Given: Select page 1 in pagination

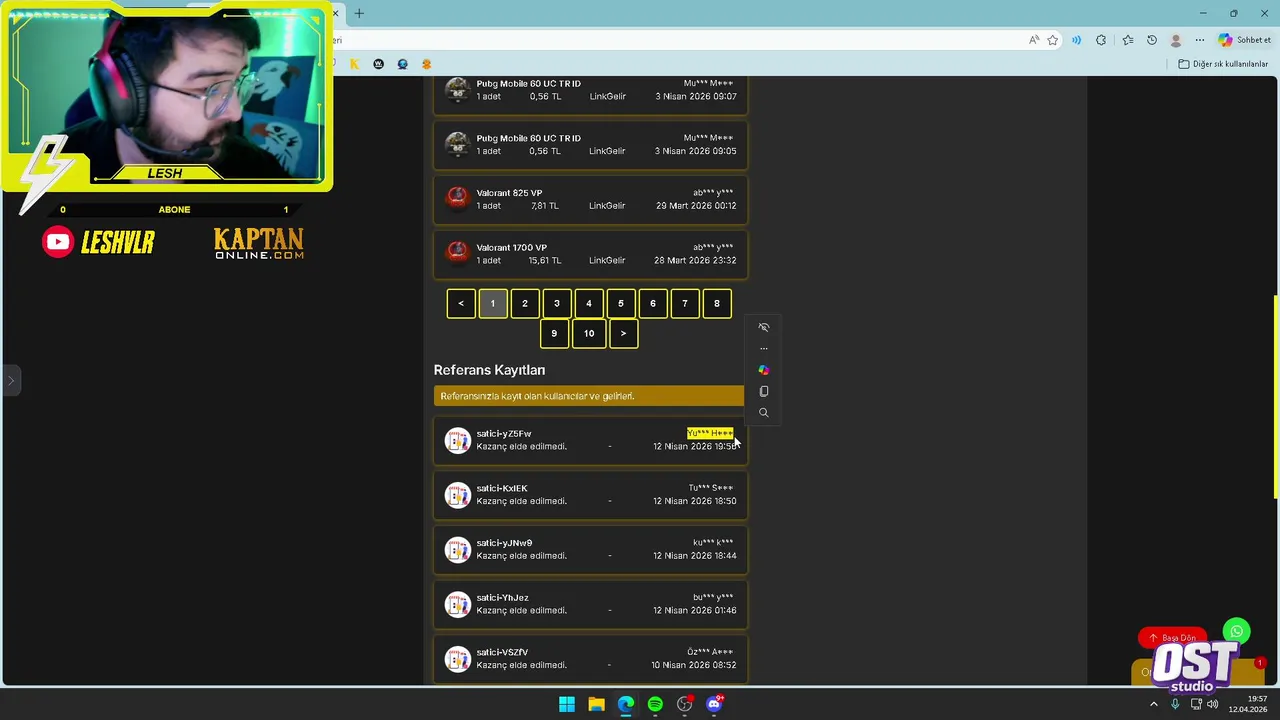Looking at the screenshot, I should click(x=493, y=303).
